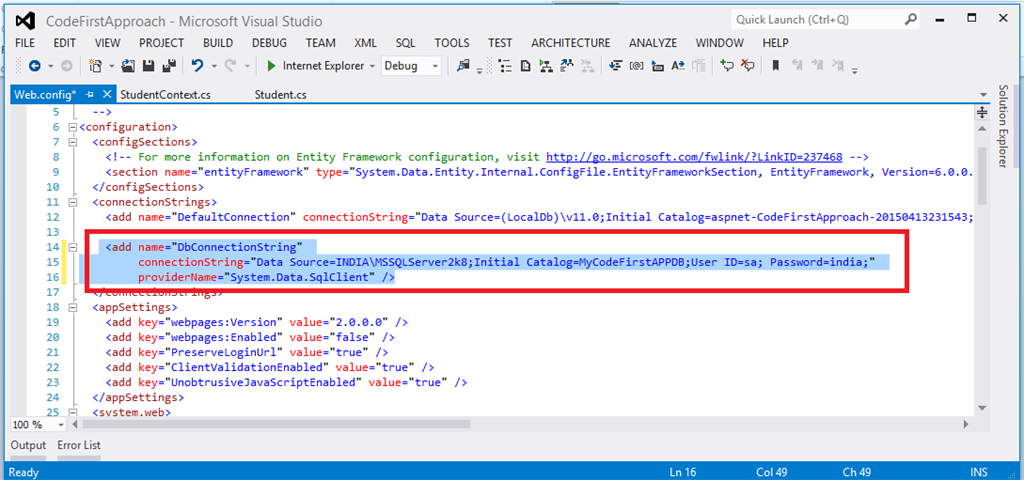The image size is (1024, 480).
Task: Click the New Project toolbar icon
Action: tap(95, 66)
